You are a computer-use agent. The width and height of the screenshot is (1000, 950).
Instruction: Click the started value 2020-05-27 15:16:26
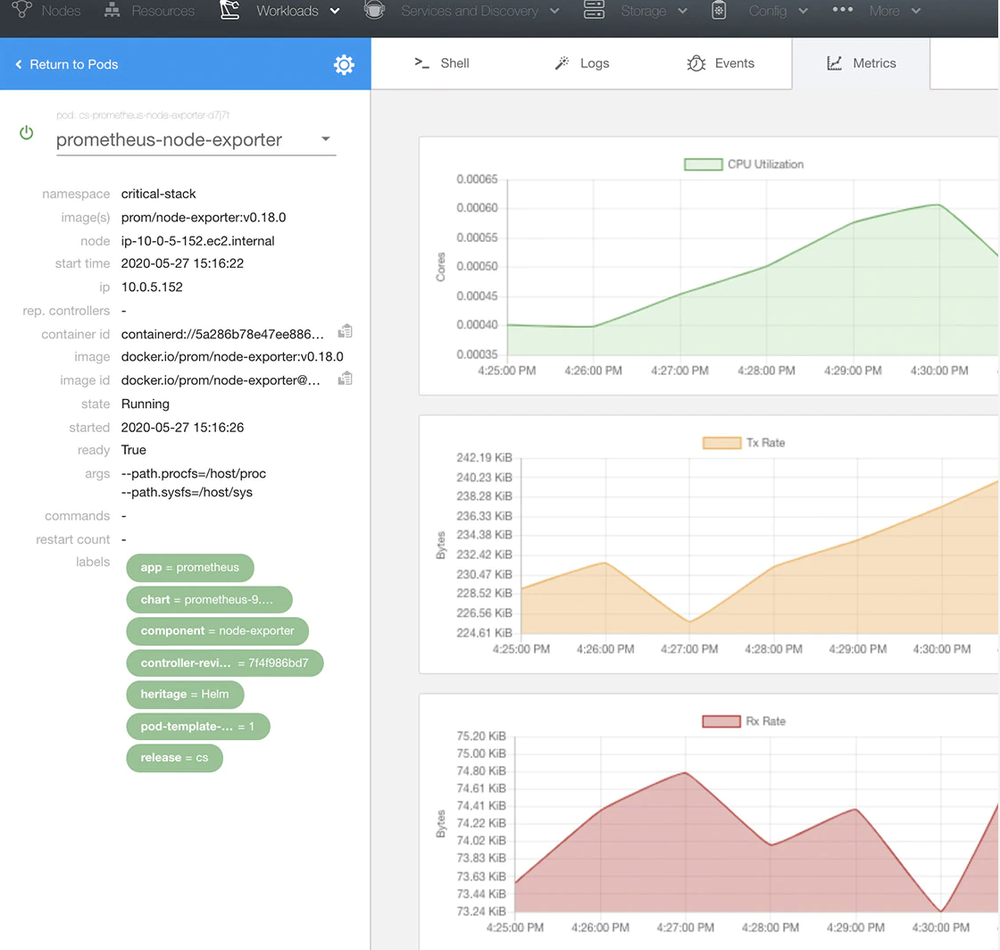point(182,427)
